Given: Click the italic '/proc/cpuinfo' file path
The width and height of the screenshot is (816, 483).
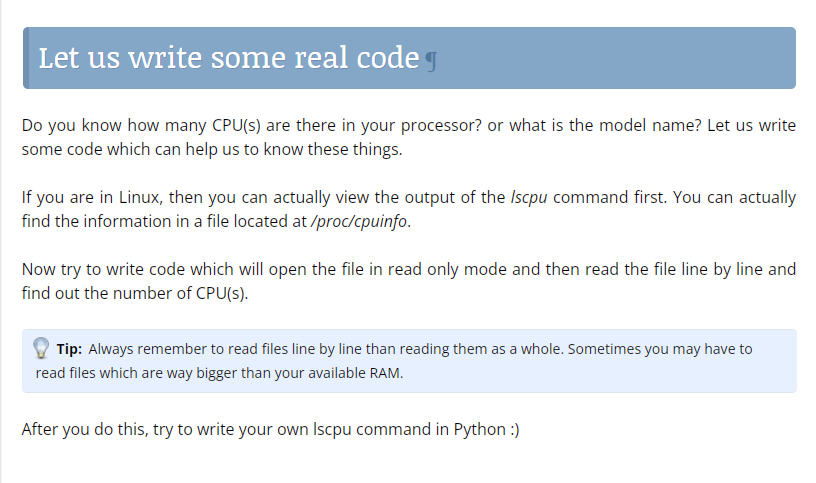Looking at the screenshot, I should tap(359, 221).
